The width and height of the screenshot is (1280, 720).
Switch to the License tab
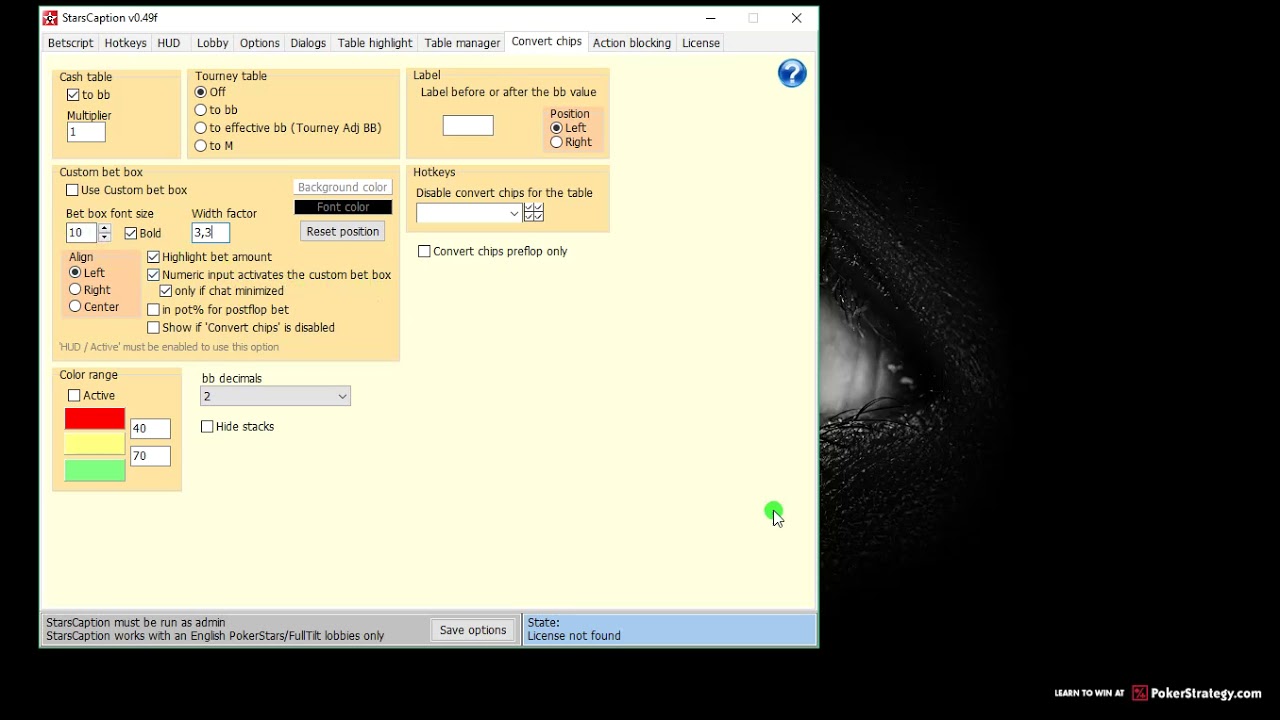tap(701, 43)
